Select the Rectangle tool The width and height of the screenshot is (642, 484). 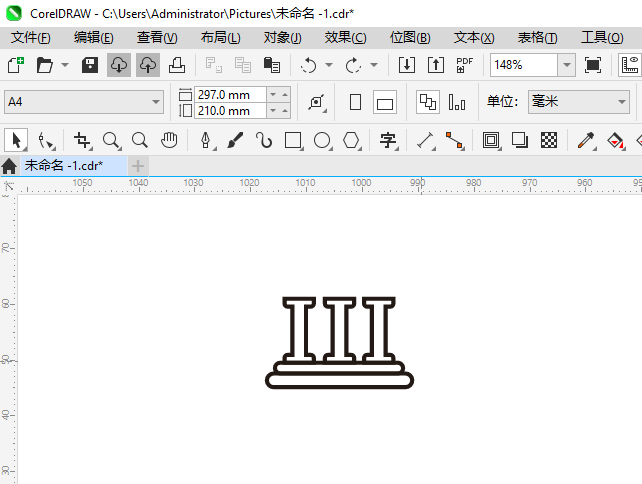[293, 140]
